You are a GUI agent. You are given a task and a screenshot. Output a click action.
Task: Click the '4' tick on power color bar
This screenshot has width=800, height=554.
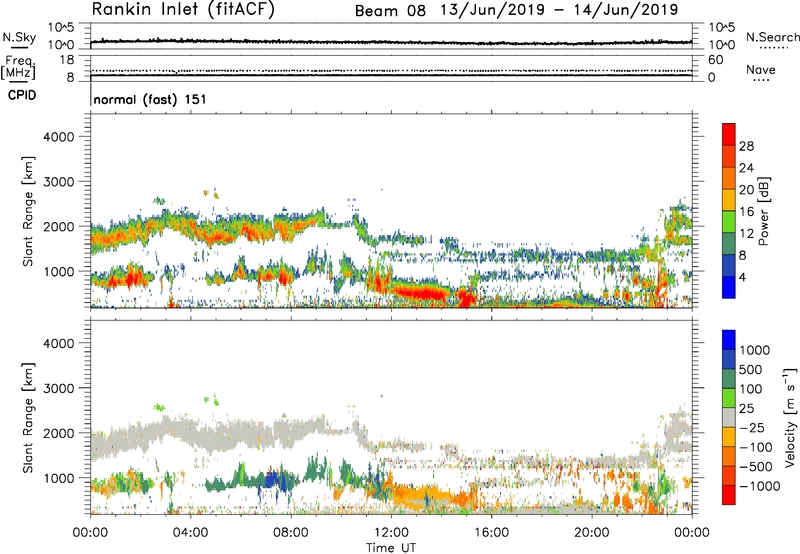point(742,278)
